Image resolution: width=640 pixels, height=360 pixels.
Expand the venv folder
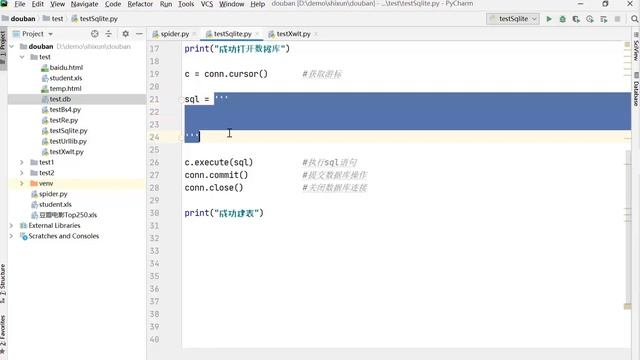click(x=22, y=184)
